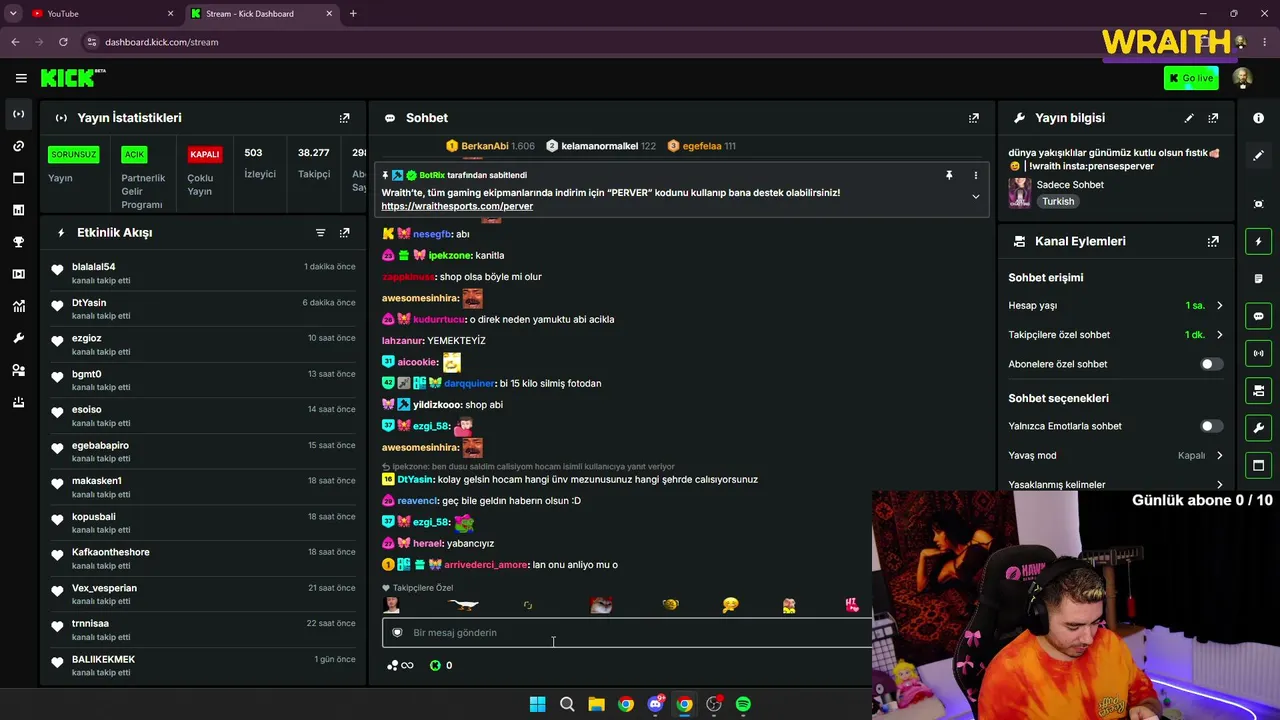1280x720 pixels.
Task: Click the document icon in the right sidebar
Action: [1258, 279]
